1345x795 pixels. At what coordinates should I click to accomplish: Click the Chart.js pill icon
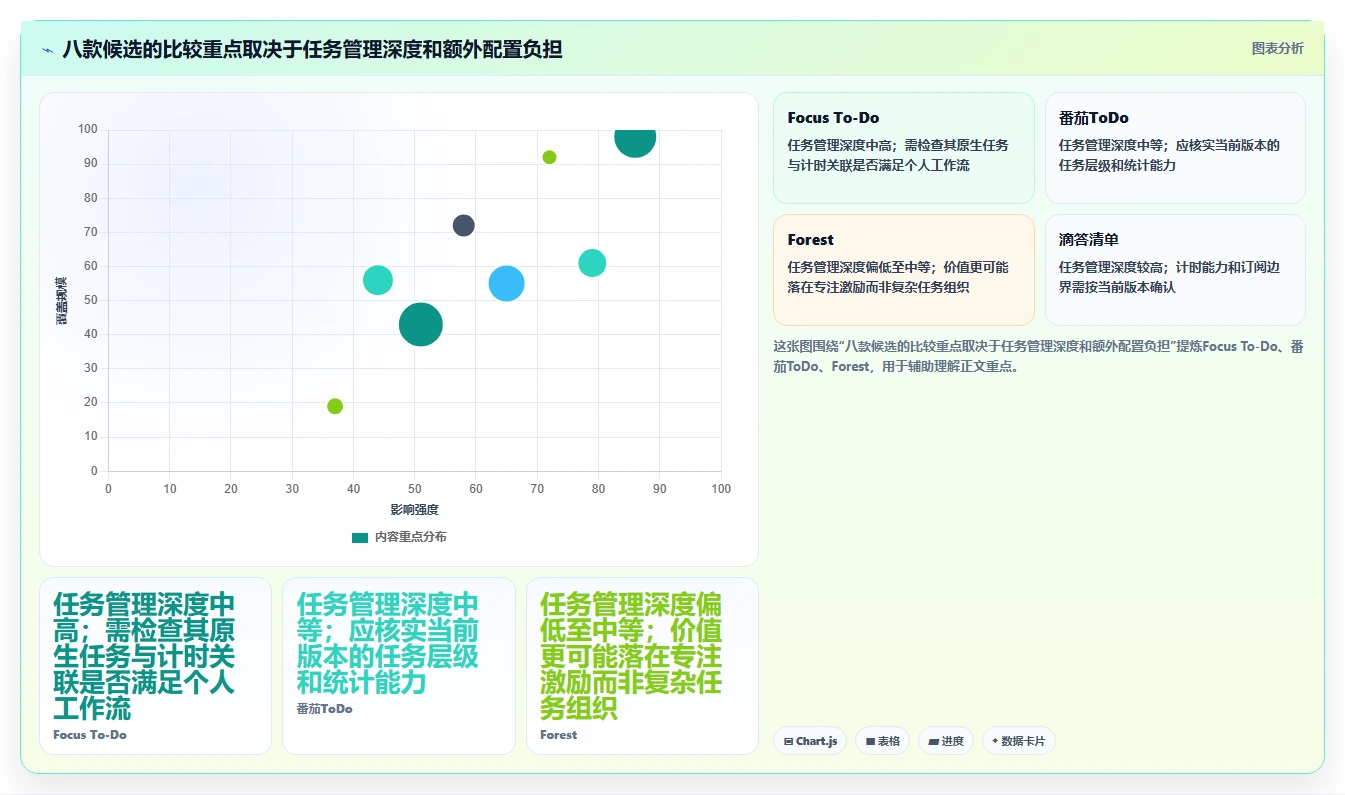coord(788,742)
